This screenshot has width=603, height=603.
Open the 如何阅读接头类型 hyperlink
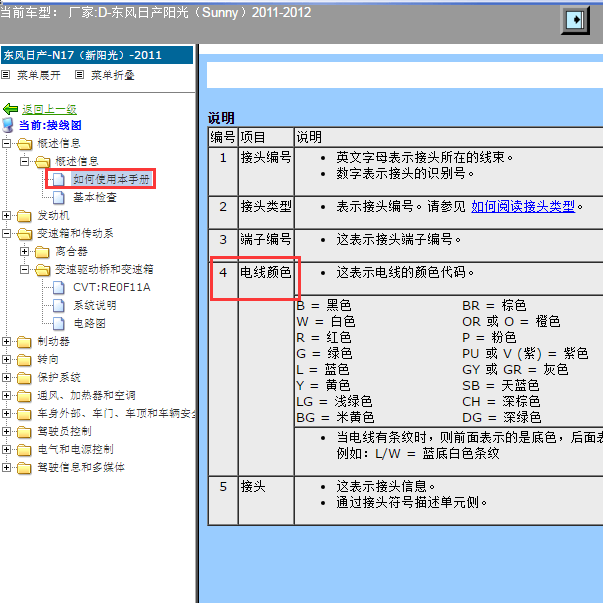[x=523, y=207]
